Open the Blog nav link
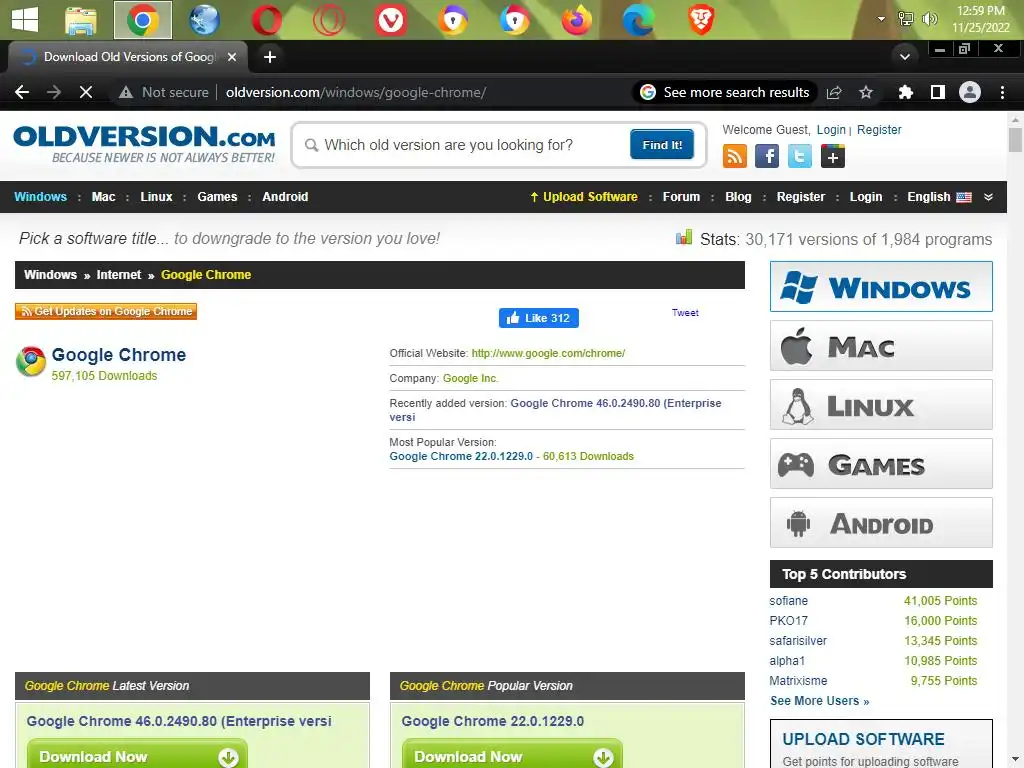Viewport: 1024px width, 768px height. 738,197
